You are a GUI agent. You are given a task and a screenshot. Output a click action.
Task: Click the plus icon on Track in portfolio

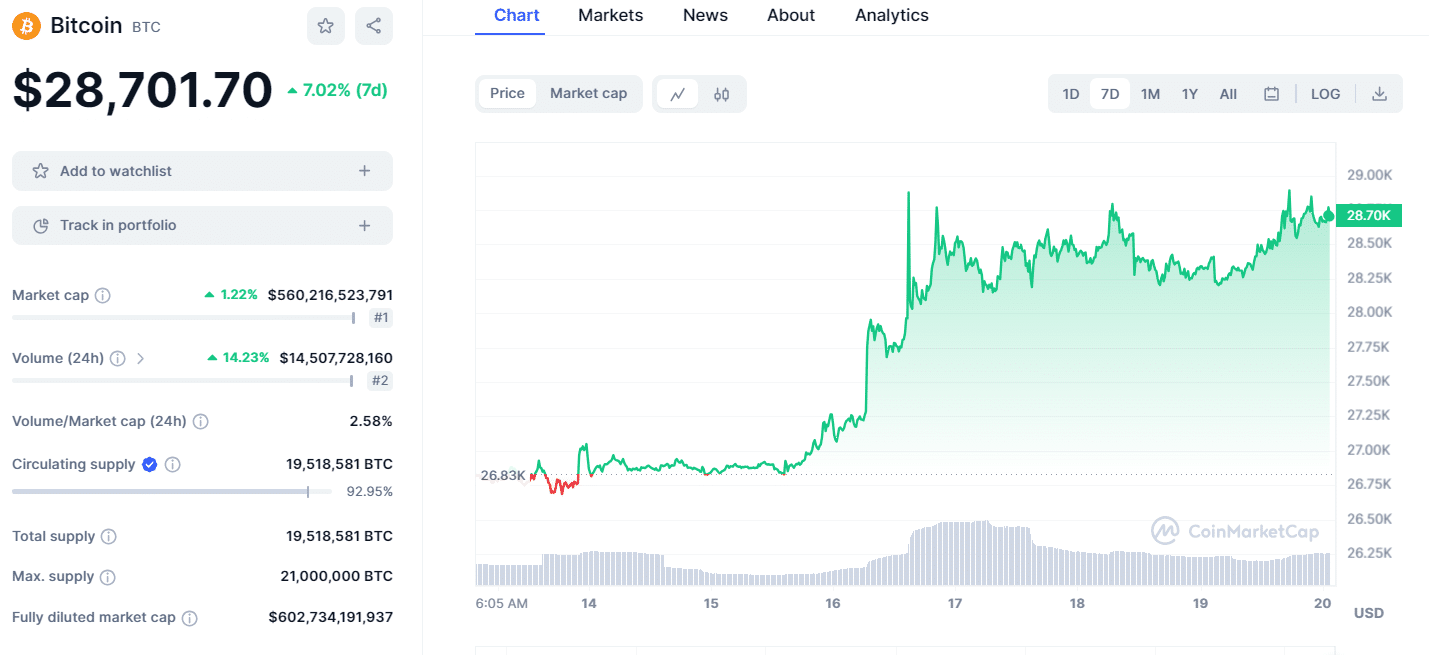[365, 226]
